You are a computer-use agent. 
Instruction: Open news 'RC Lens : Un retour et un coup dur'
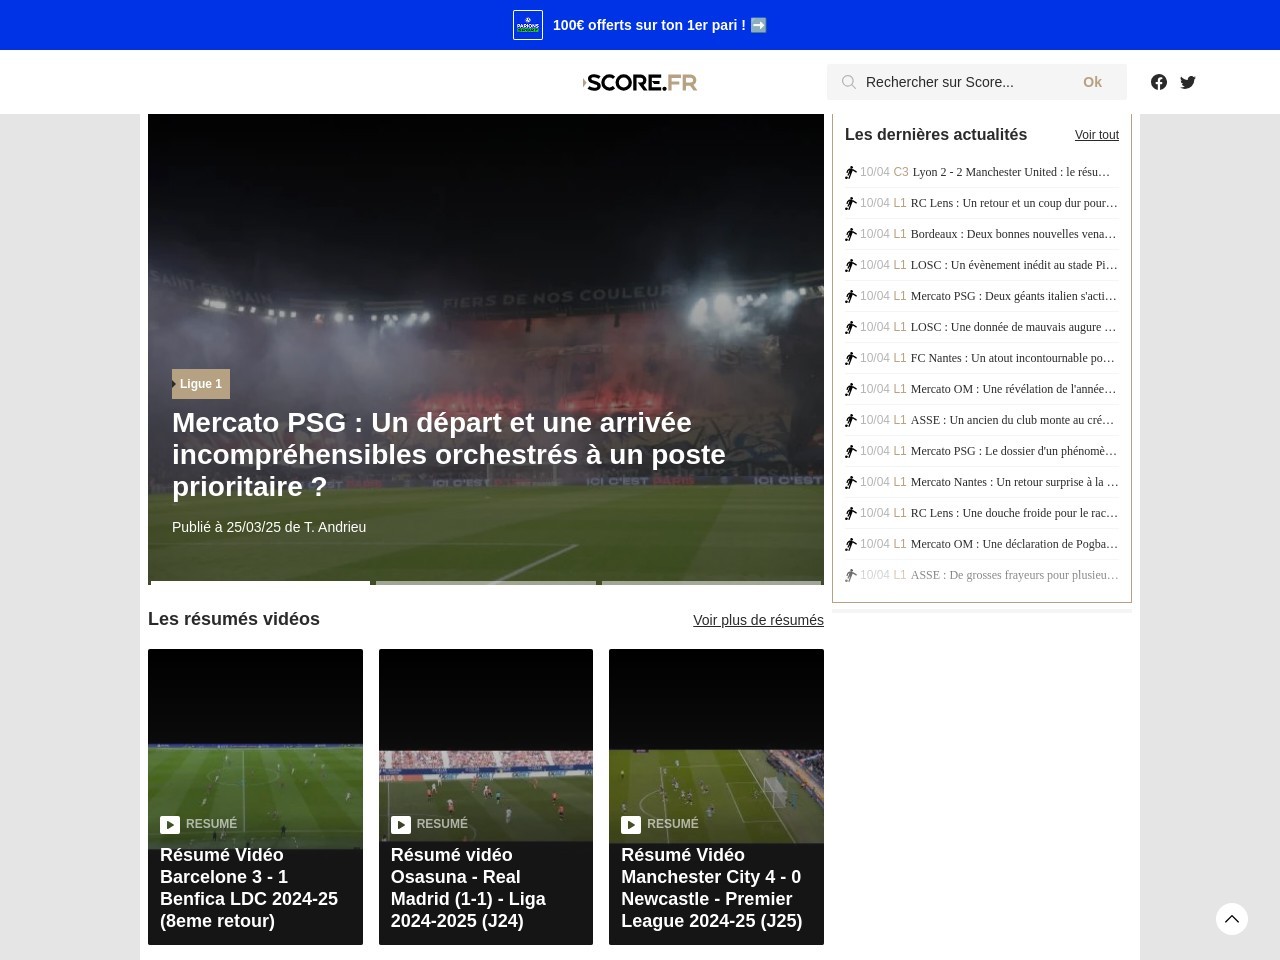[x=1014, y=203]
